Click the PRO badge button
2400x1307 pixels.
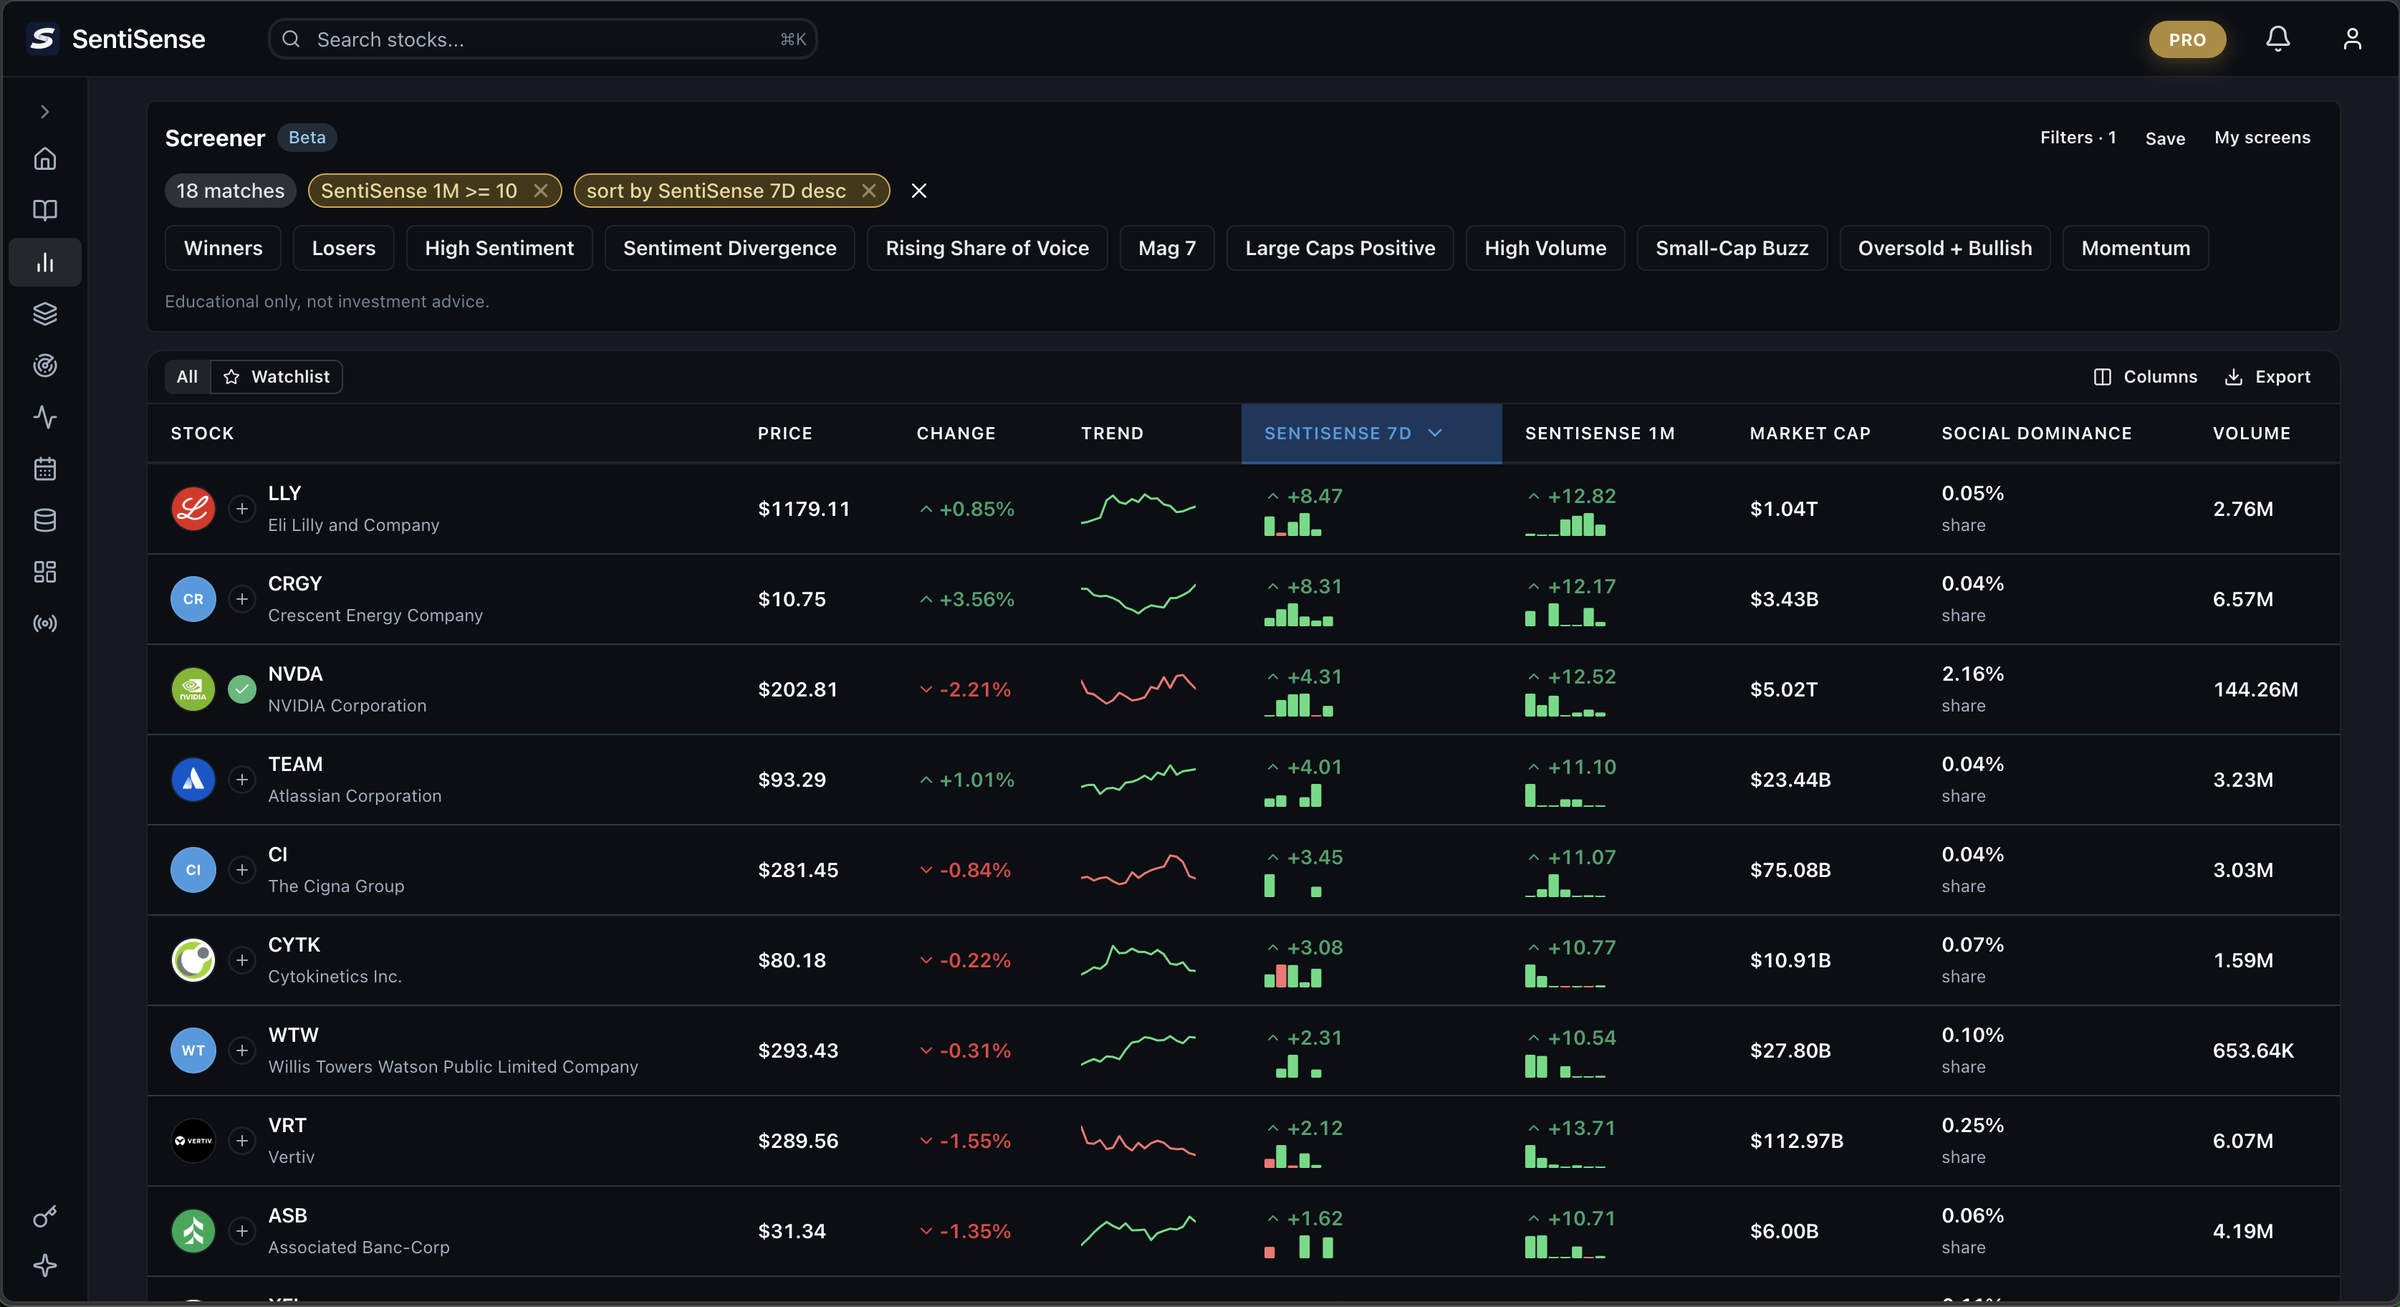(x=2187, y=40)
